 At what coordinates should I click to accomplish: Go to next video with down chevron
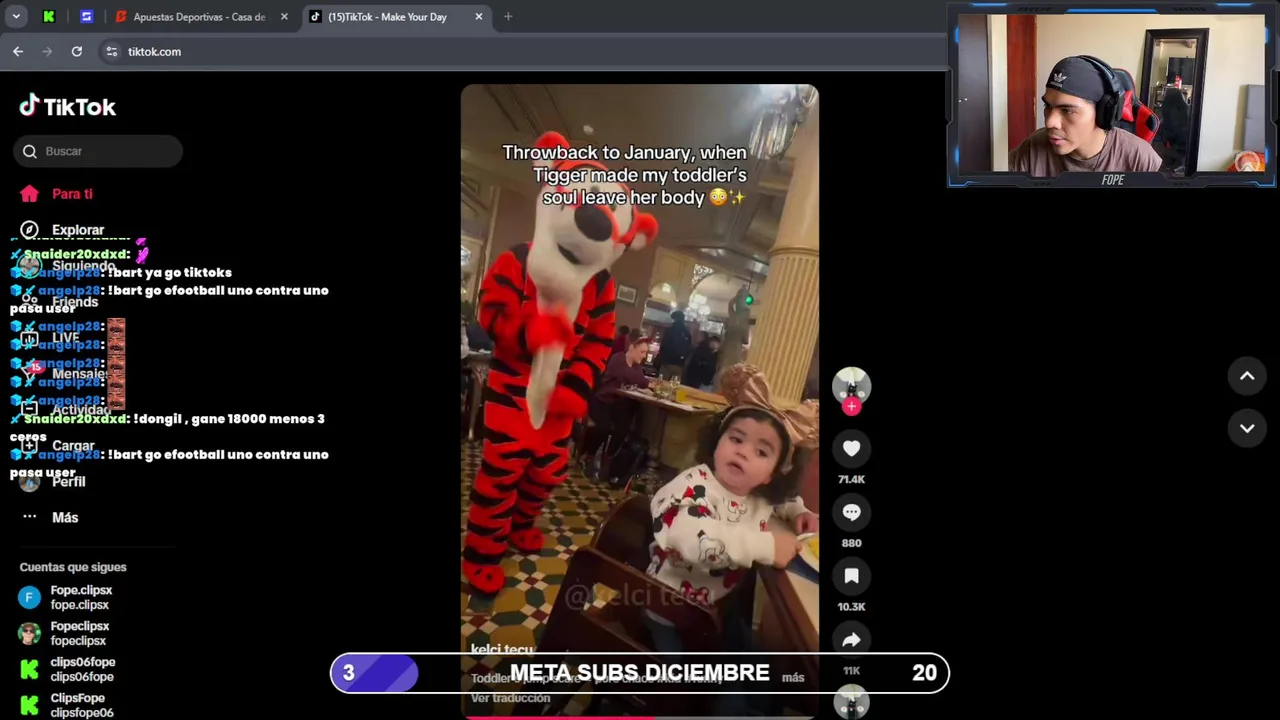[x=1247, y=428]
